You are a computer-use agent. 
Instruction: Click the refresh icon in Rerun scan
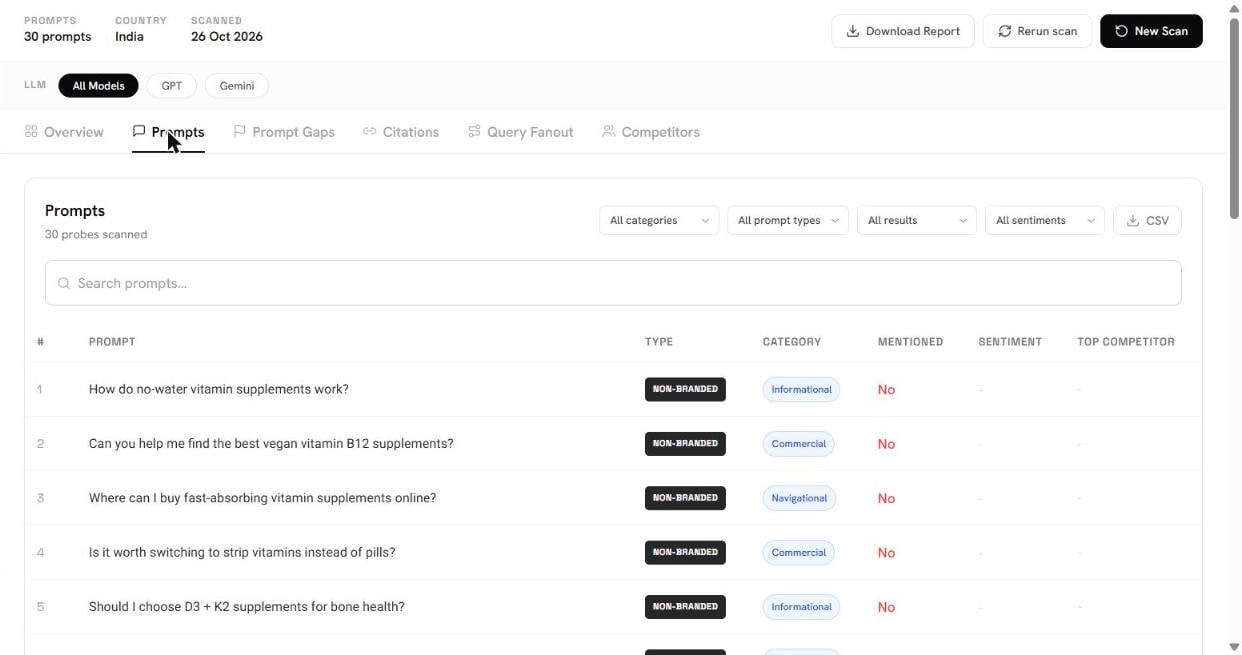coord(1005,31)
